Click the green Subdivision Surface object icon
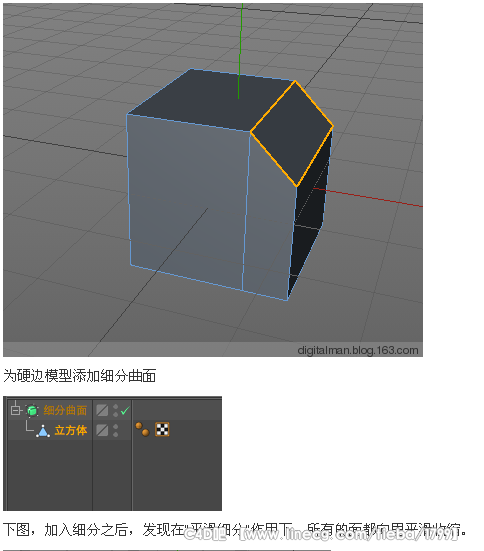The width and height of the screenshot is (484, 551). [32, 410]
